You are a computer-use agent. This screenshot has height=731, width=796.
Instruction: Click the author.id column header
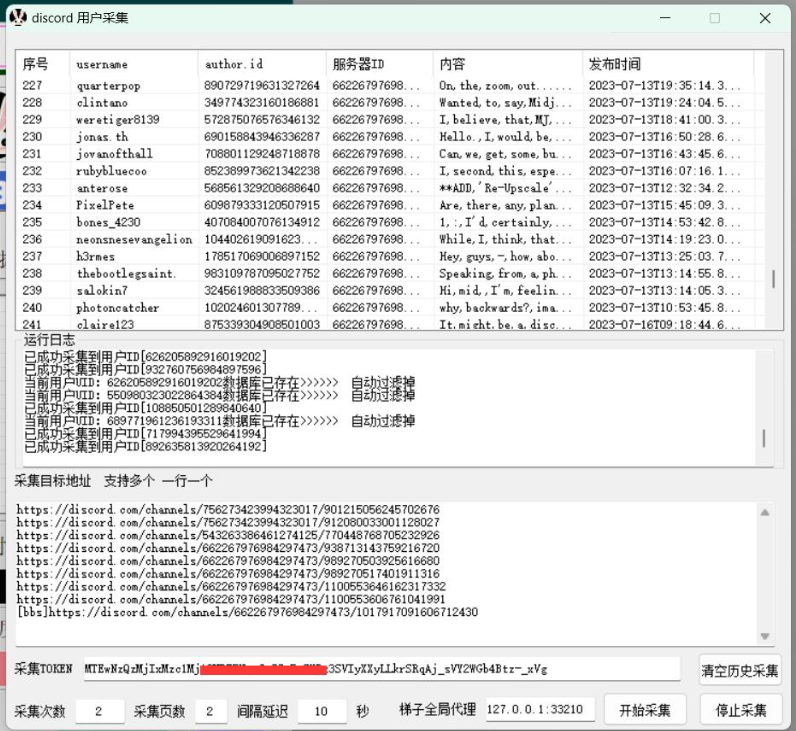[x=262, y=64]
